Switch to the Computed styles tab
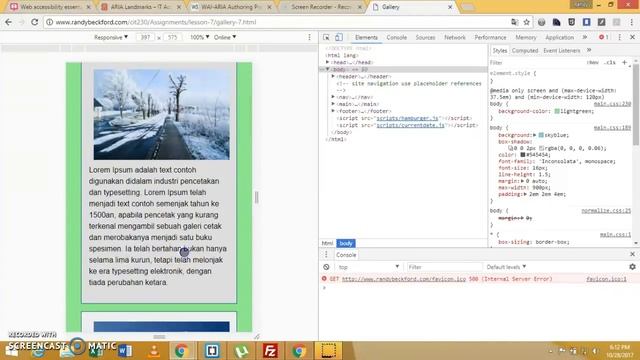The height and width of the screenshot is (360, 640). tap(525, 51)
